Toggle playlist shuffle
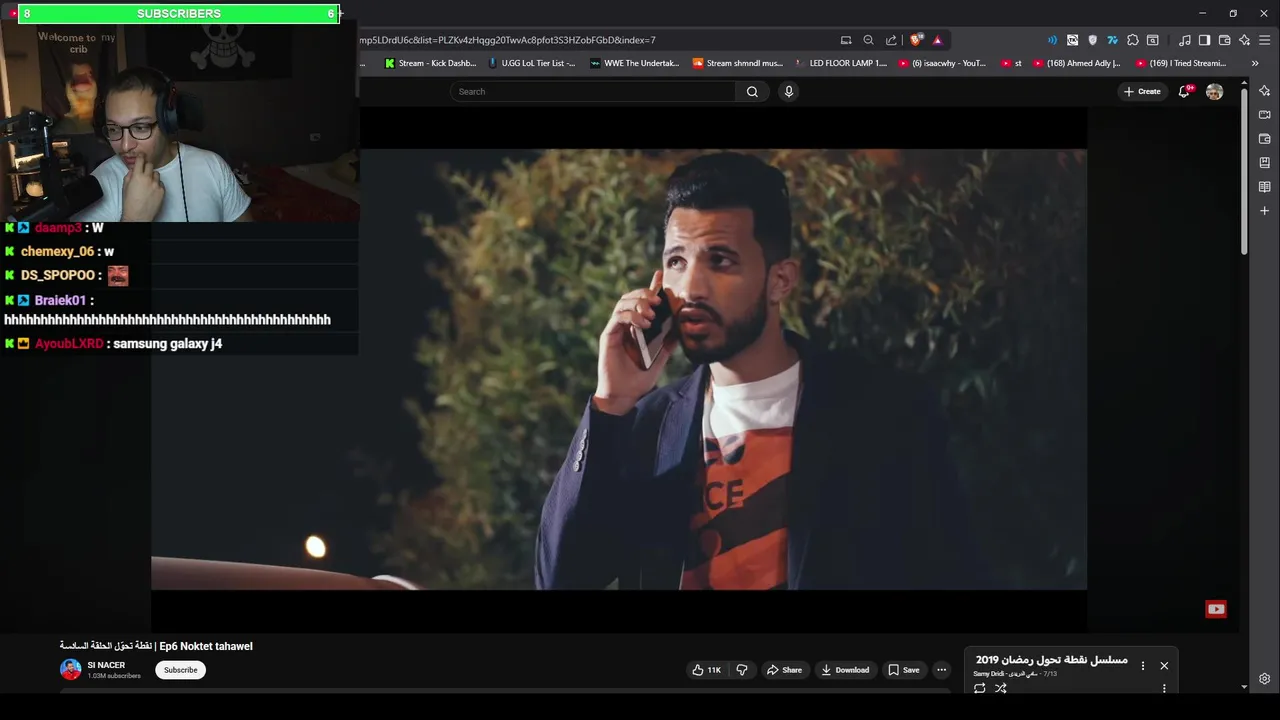This screenshot has height=720, width=1280. [1000, 688]
